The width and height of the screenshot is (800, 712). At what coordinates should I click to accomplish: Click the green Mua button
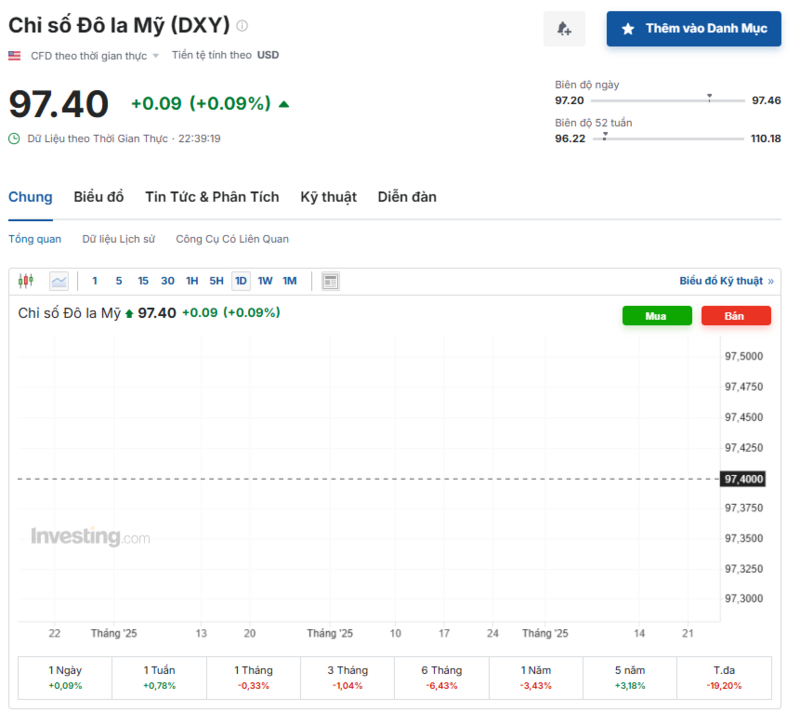tap(656, 316)
